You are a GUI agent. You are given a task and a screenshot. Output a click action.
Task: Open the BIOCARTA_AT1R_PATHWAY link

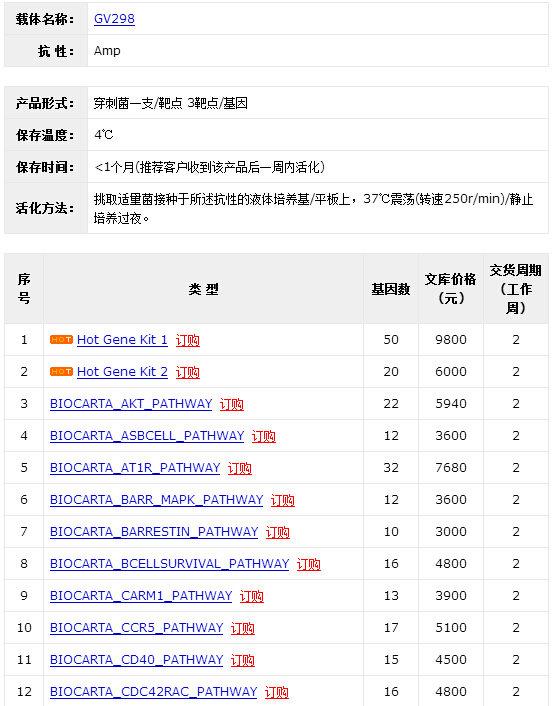pyautogui.click(x=135, y=468)
